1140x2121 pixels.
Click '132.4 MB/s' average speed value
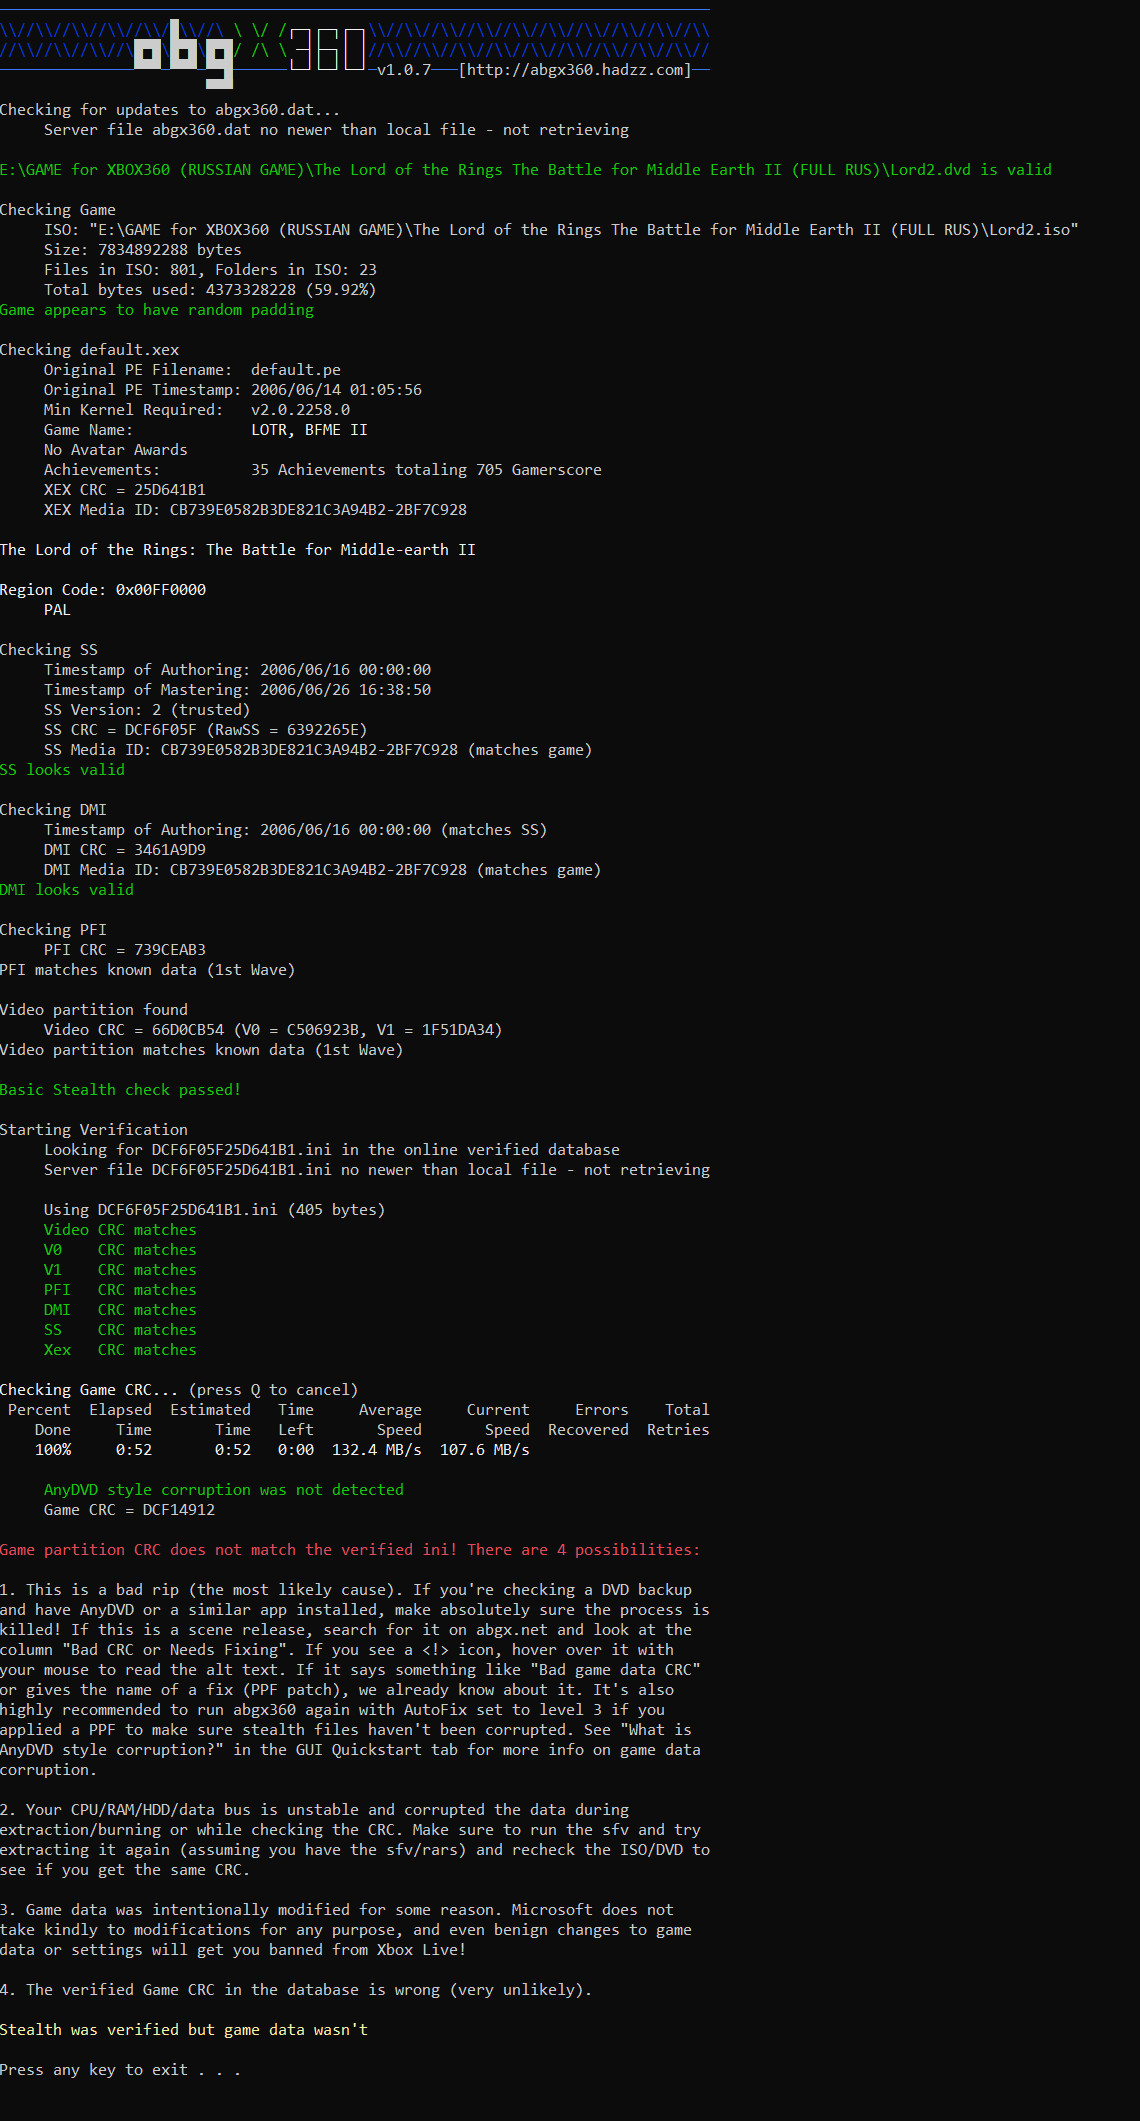(x=377, y=1450)
